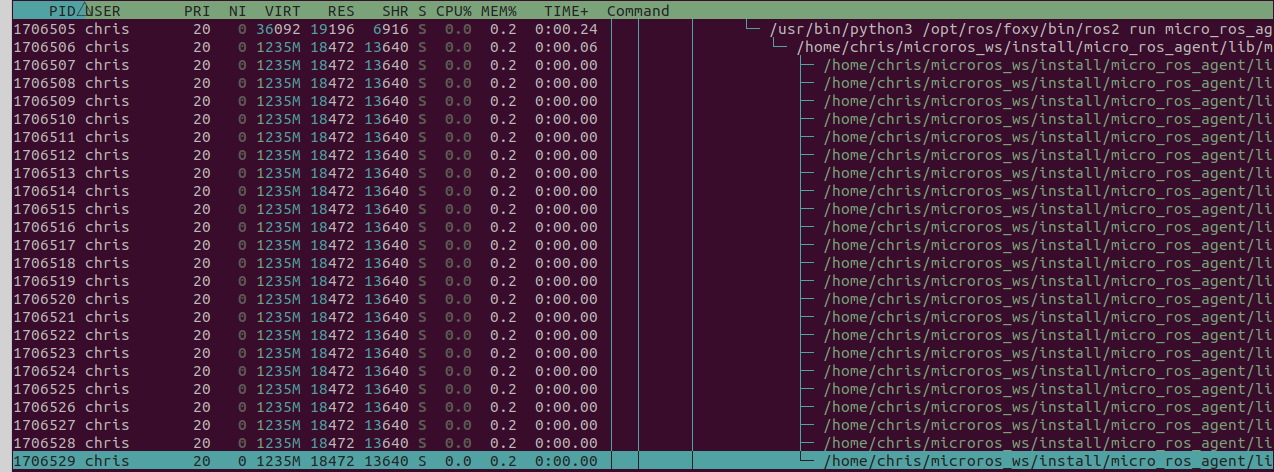Click the /usr/bin/python3 ros2 run command
Screen dimensions: 1274x472
(x=1021, y=29)
